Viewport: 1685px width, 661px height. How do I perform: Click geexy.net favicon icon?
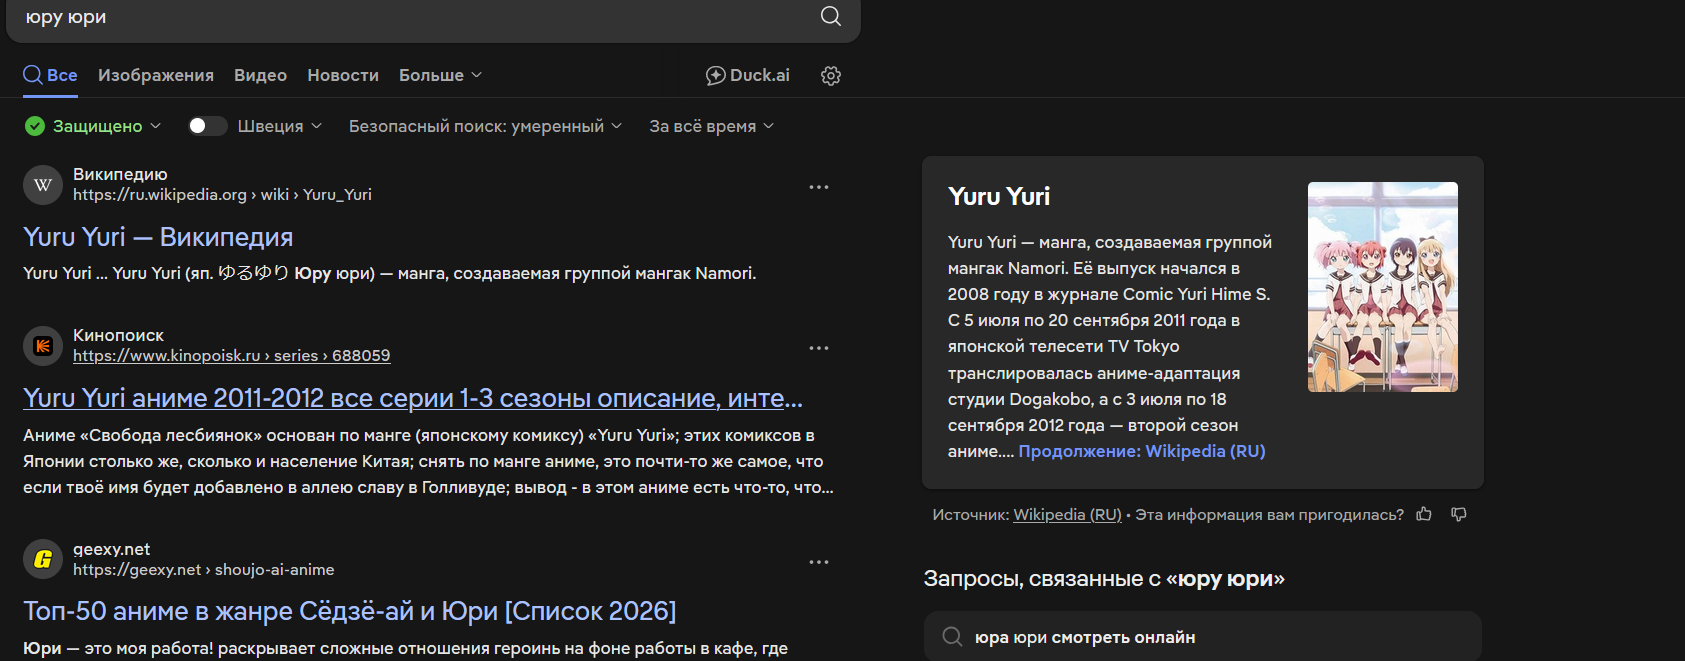[x=43, y=560]
